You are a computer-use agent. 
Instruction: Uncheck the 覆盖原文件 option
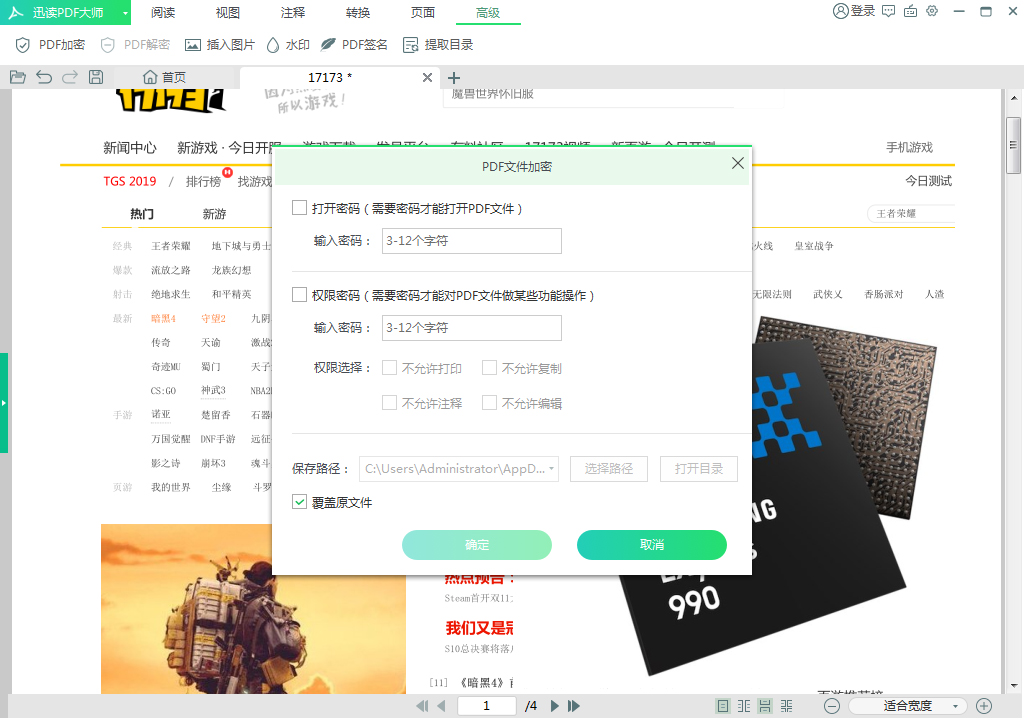point(297,503)
